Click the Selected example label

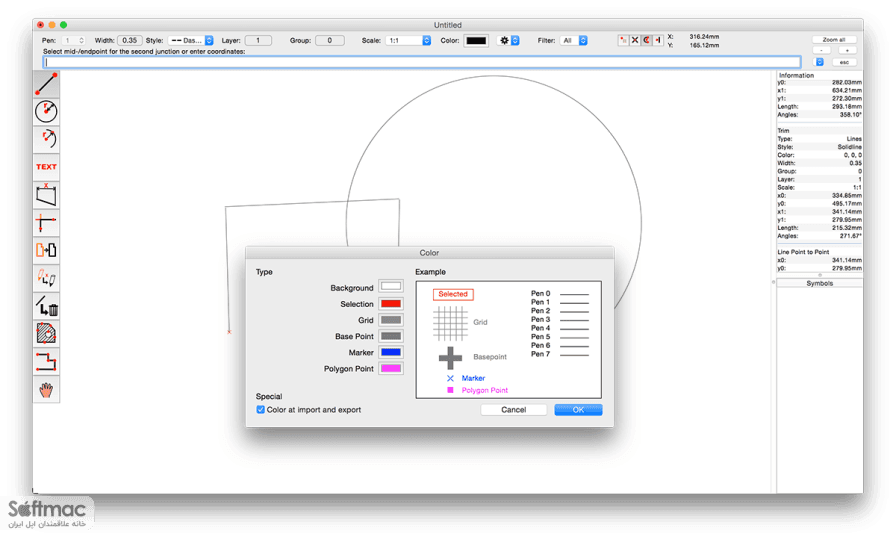pos(453,294)
